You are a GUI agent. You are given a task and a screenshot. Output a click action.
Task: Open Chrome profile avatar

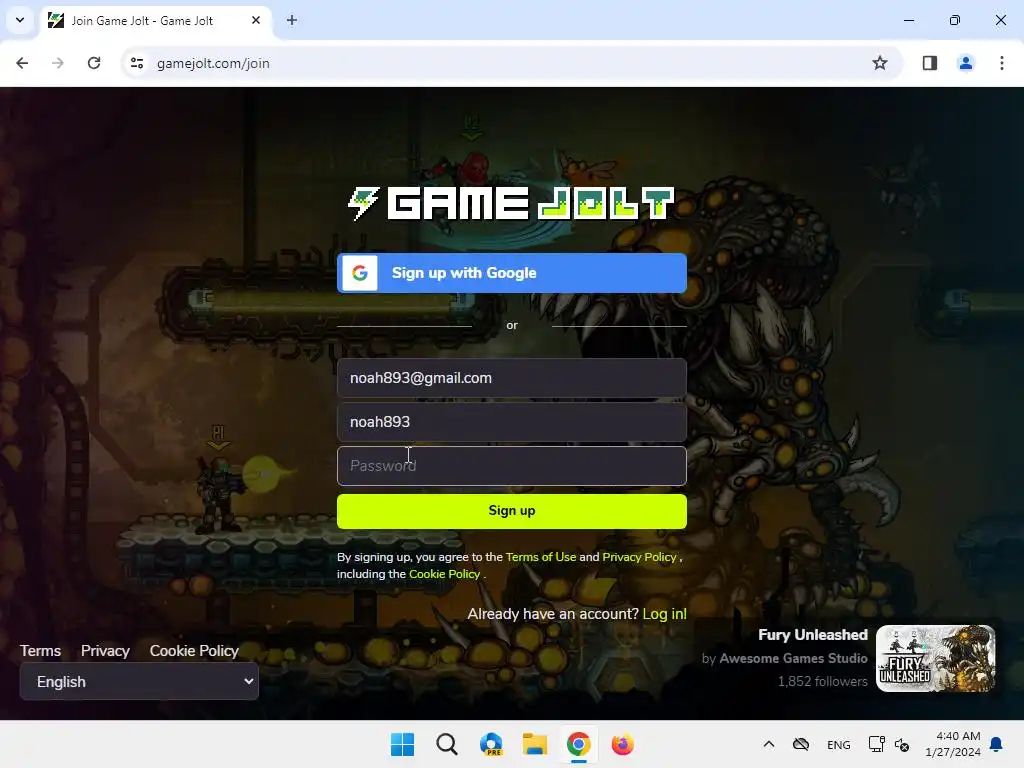click(965, 63)
